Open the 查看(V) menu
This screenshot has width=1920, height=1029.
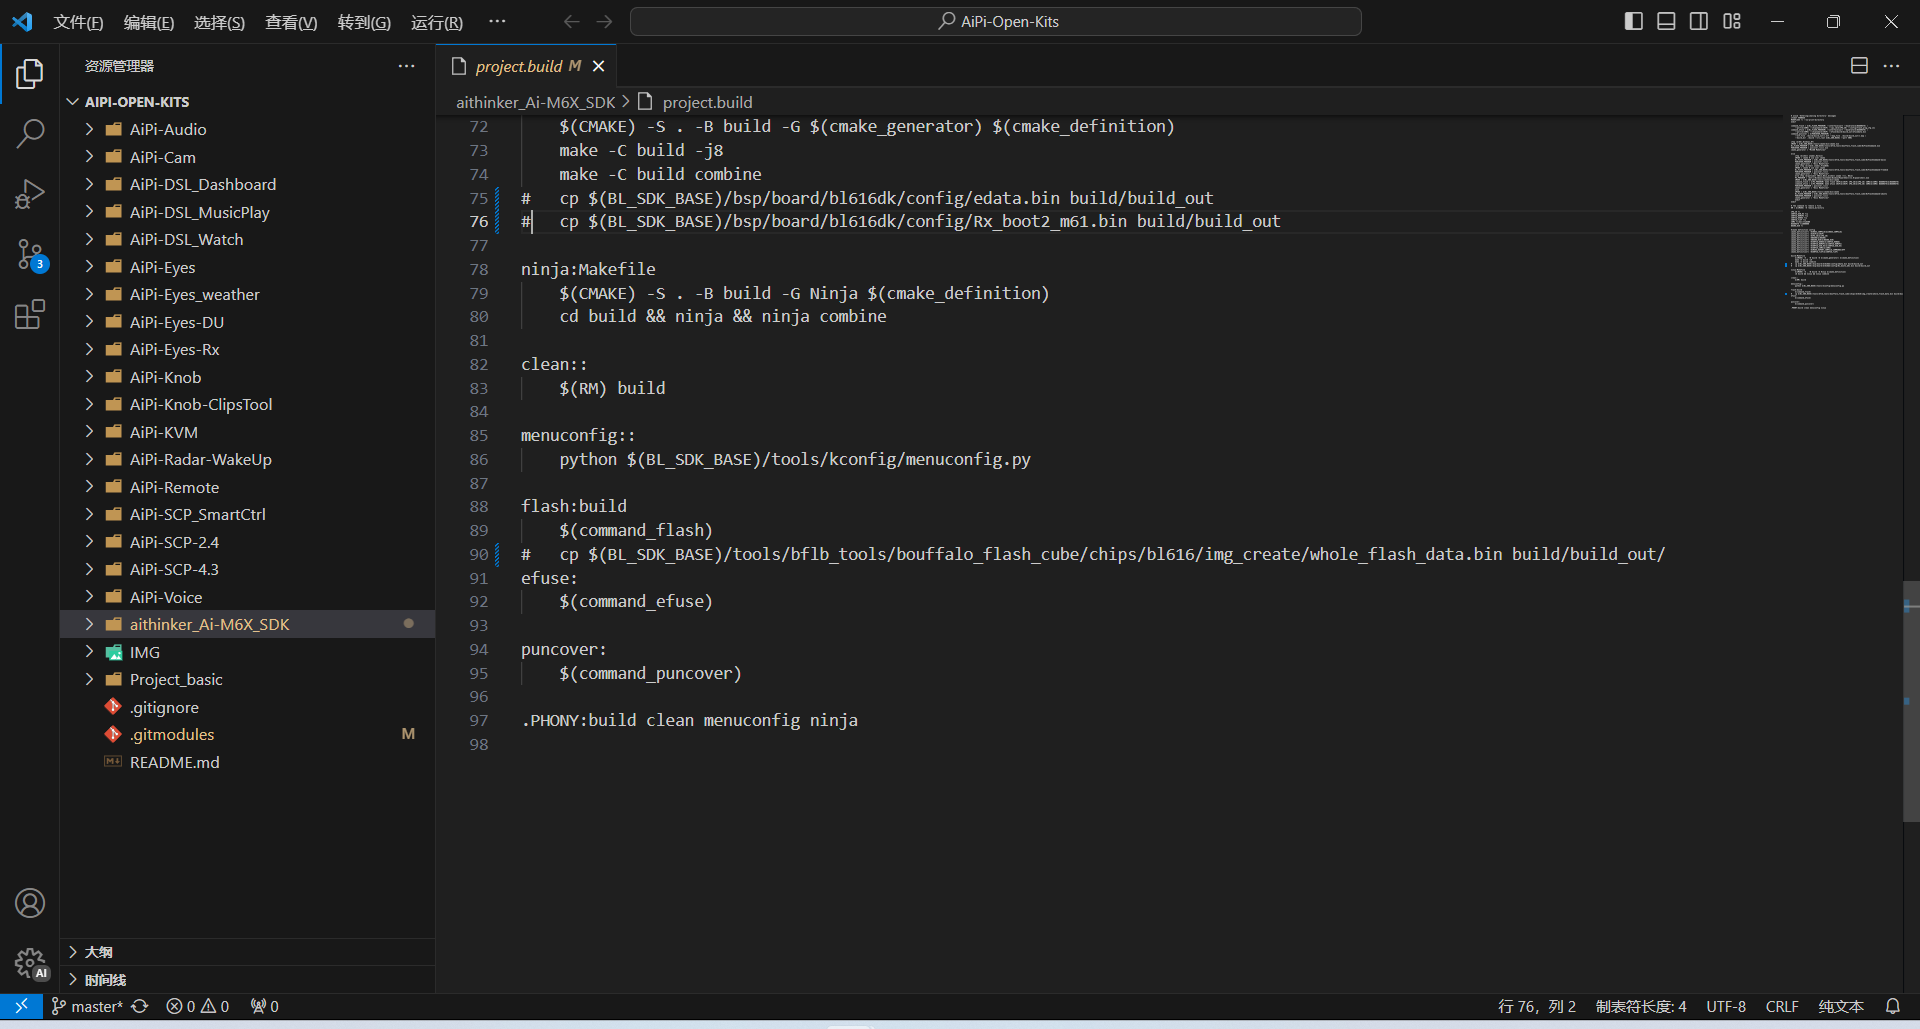click(291, 22)
